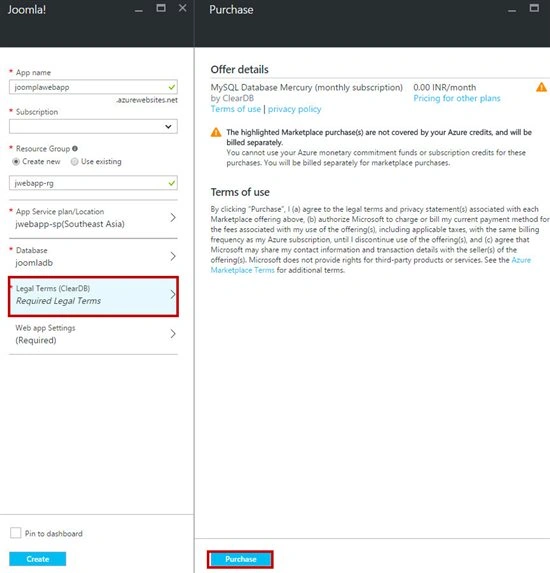Select the Use existing radio button

pos(75,162)
